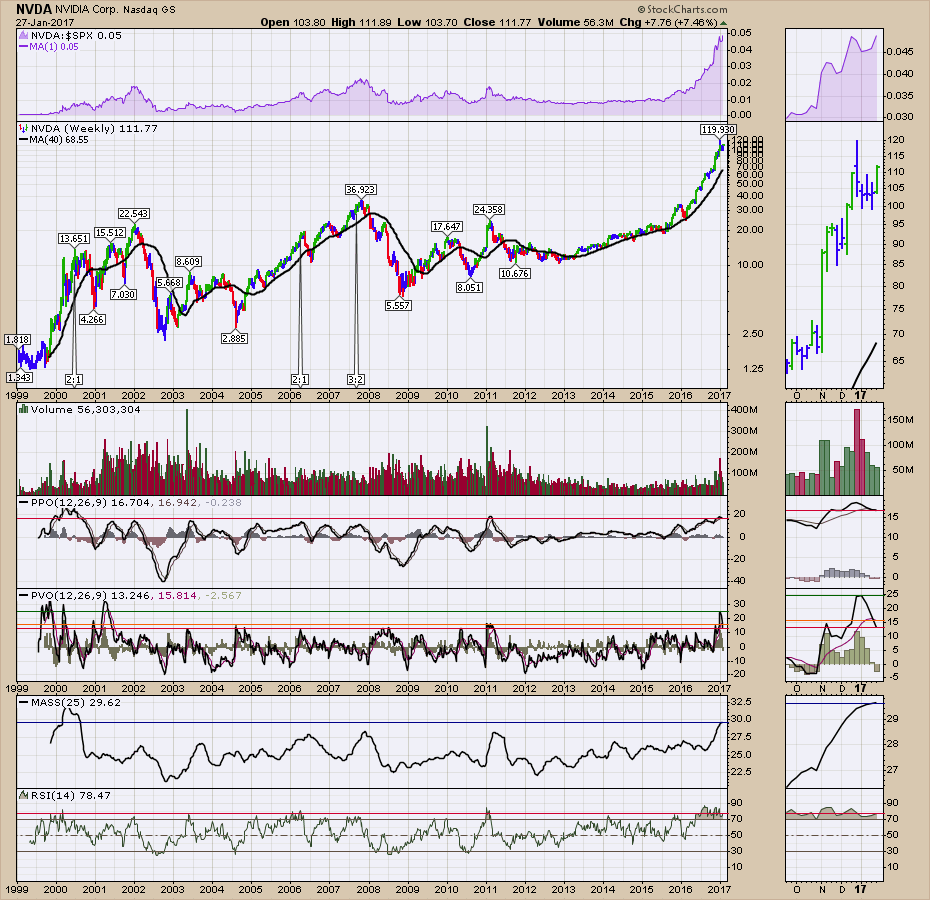Image resolution: width=930 pixels, height=900 pixels.
Task: Click the 32.5 Mass Index axis label
Action: pyautogui.click(x=741, y=702)
